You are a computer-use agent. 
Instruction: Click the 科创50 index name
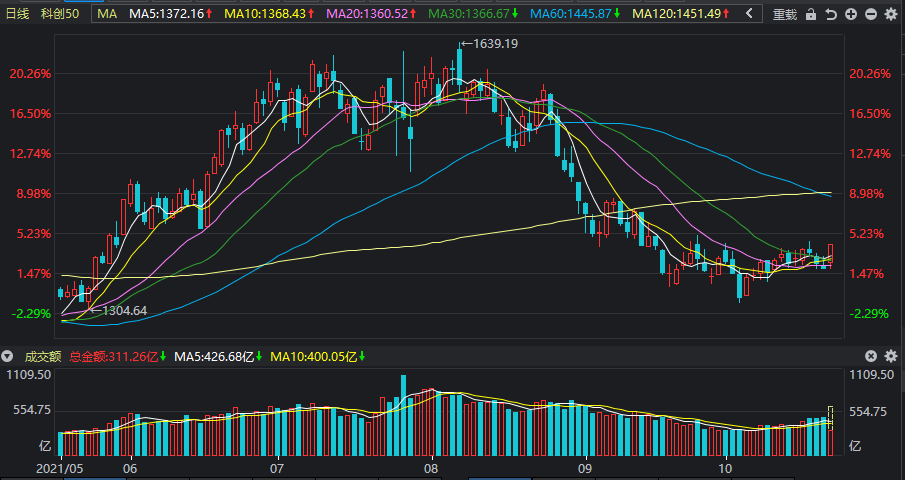(x=60, y=14)
